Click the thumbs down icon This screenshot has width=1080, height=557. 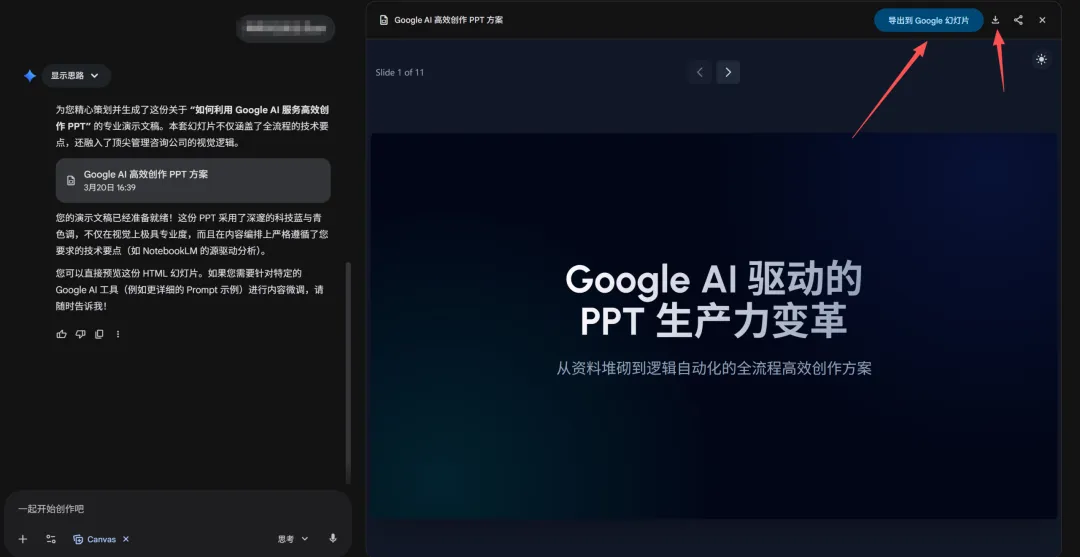click(81, 334)
